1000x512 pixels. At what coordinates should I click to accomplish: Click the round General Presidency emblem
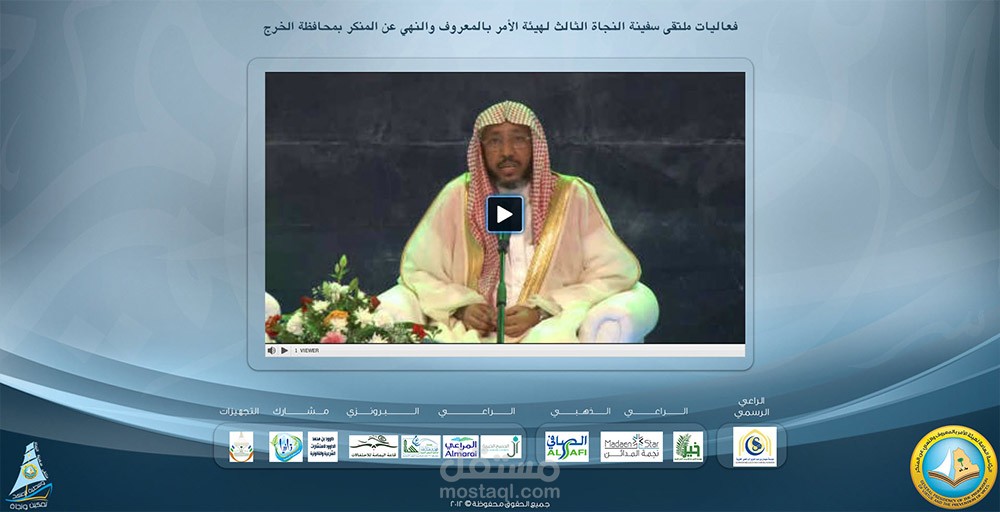pyautogui.click(x=953, y=467)
